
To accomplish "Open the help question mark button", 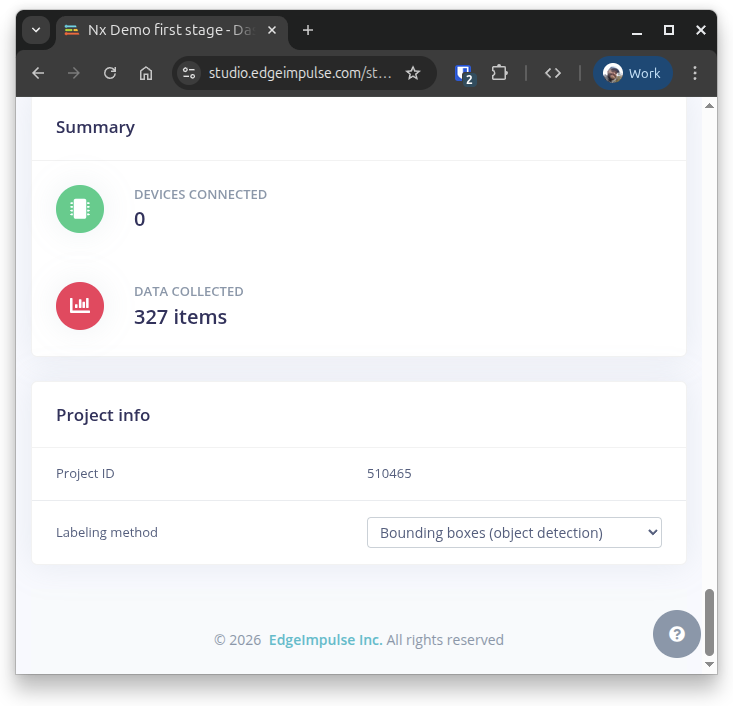I will point(676,634).
